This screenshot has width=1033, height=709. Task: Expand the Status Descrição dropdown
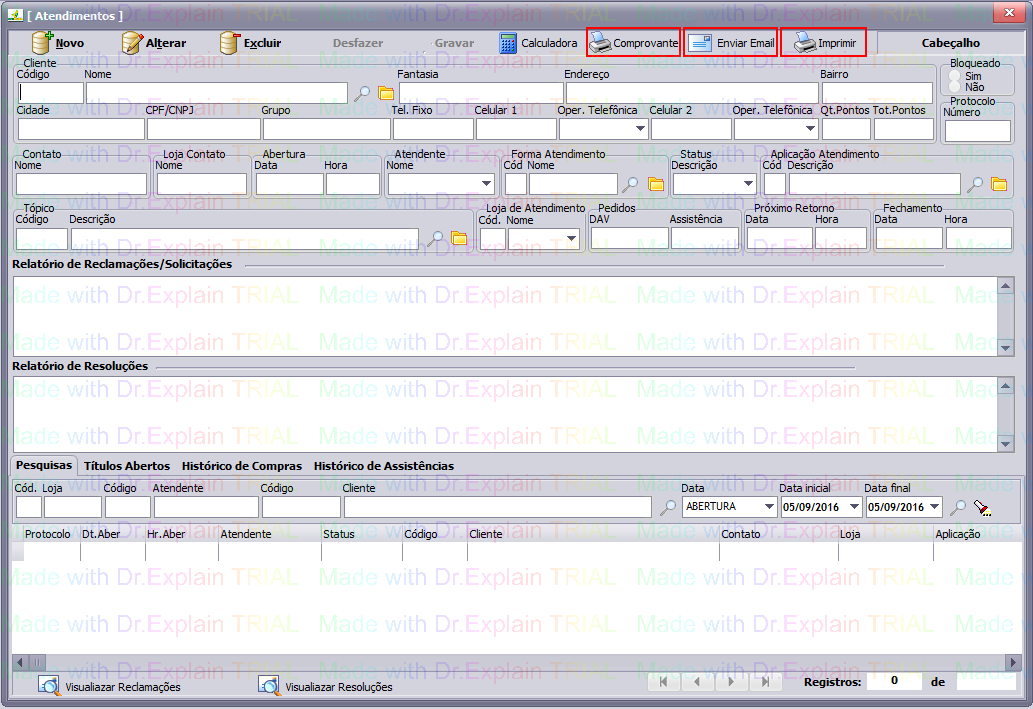coord(748,184)
